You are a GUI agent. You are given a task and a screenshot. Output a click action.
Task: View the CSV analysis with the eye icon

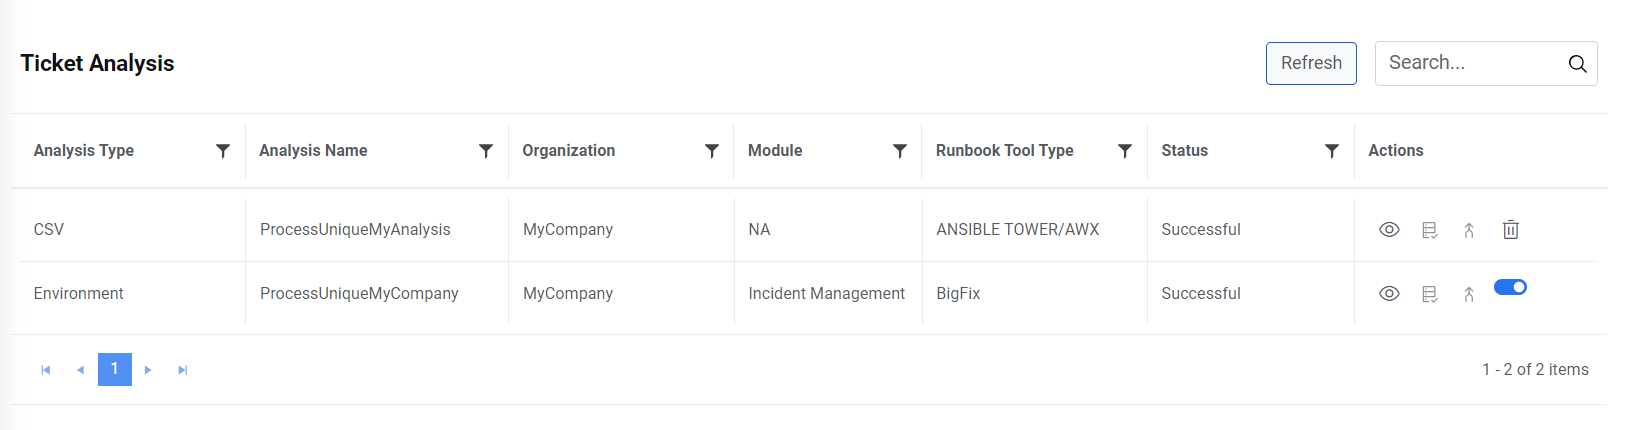coord(1389,230)
